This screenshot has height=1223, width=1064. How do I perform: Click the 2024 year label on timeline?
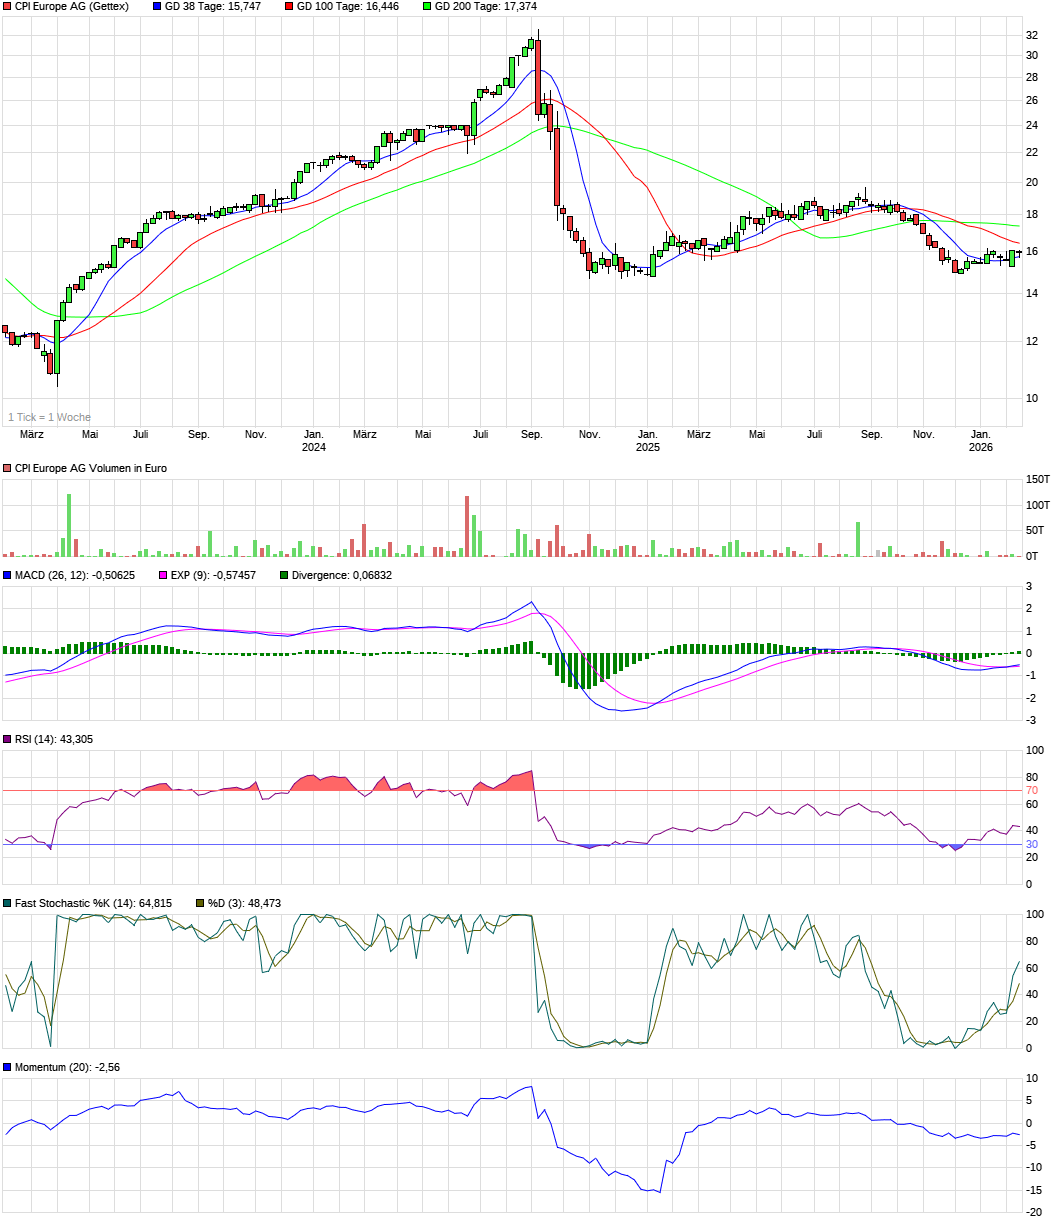point(312,447)
